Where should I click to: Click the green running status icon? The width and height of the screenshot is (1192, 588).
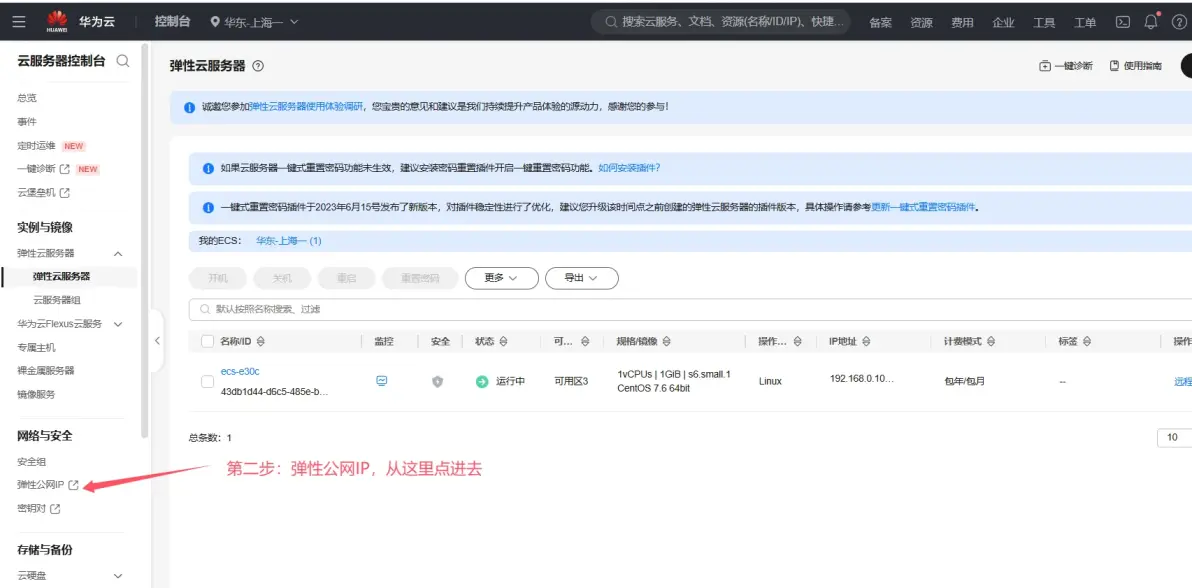tap(482, 382)
